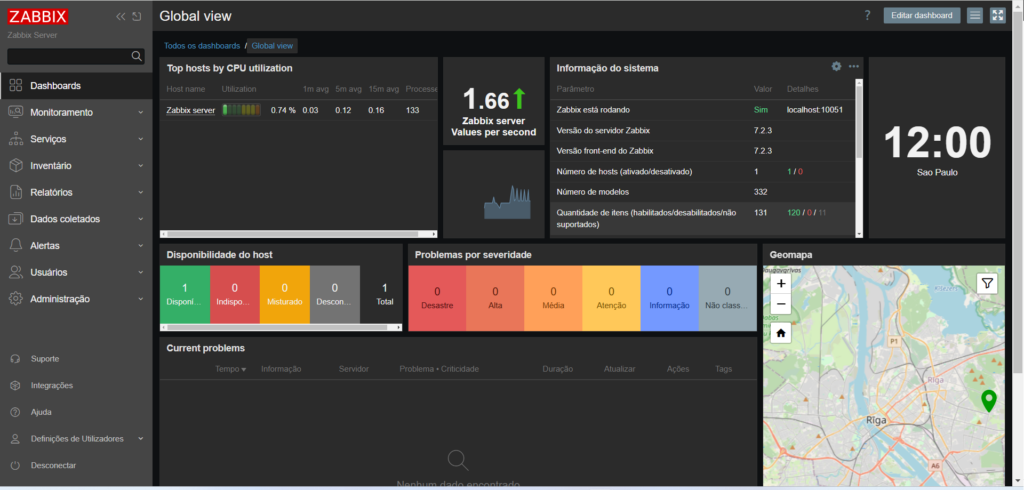This screenshot has height=490, width=1024.
Task: Click Top hosts horizontal scrollbar
Action: pyautogui.click(x=292, y=233)
